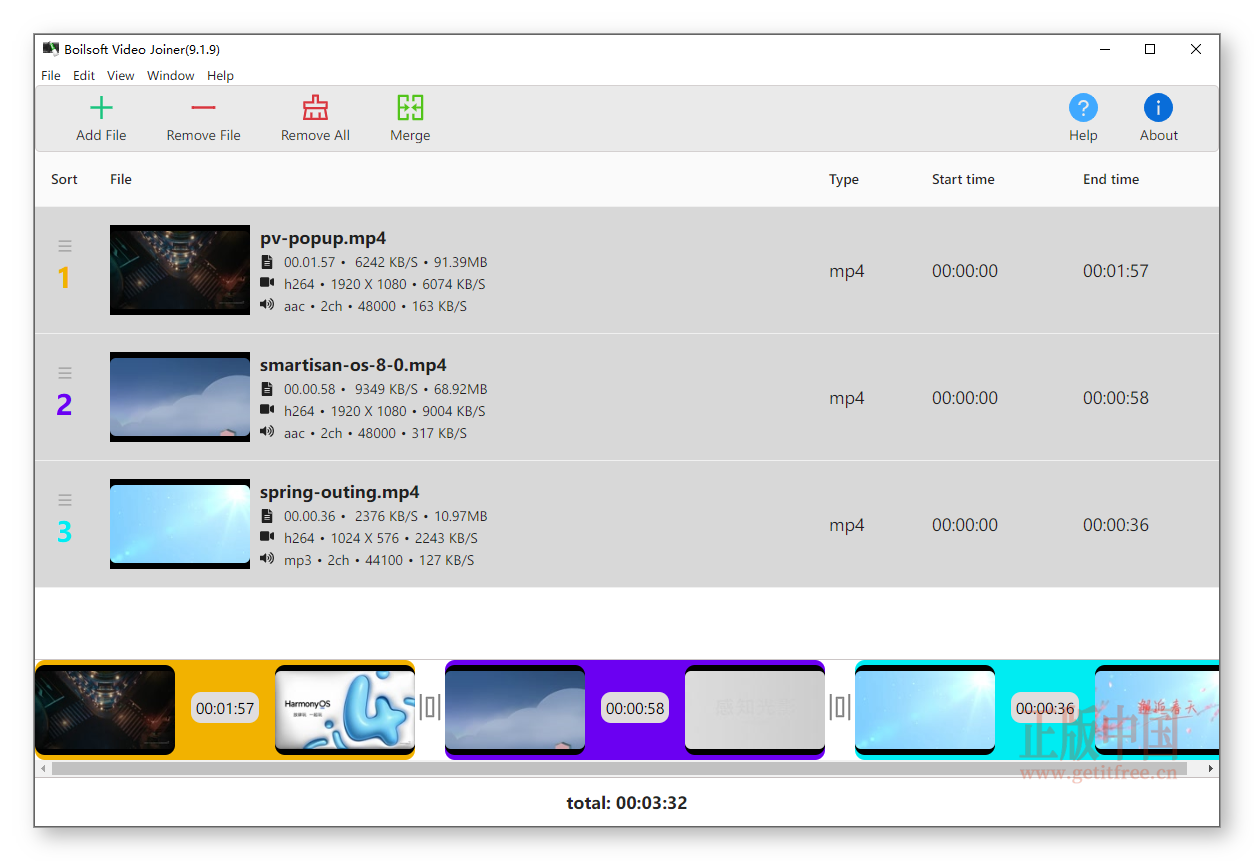Viewport: 1254px width, 861px height.
Task: Click the pv-popup.mp4 file name
Action: tap(323, 239)
